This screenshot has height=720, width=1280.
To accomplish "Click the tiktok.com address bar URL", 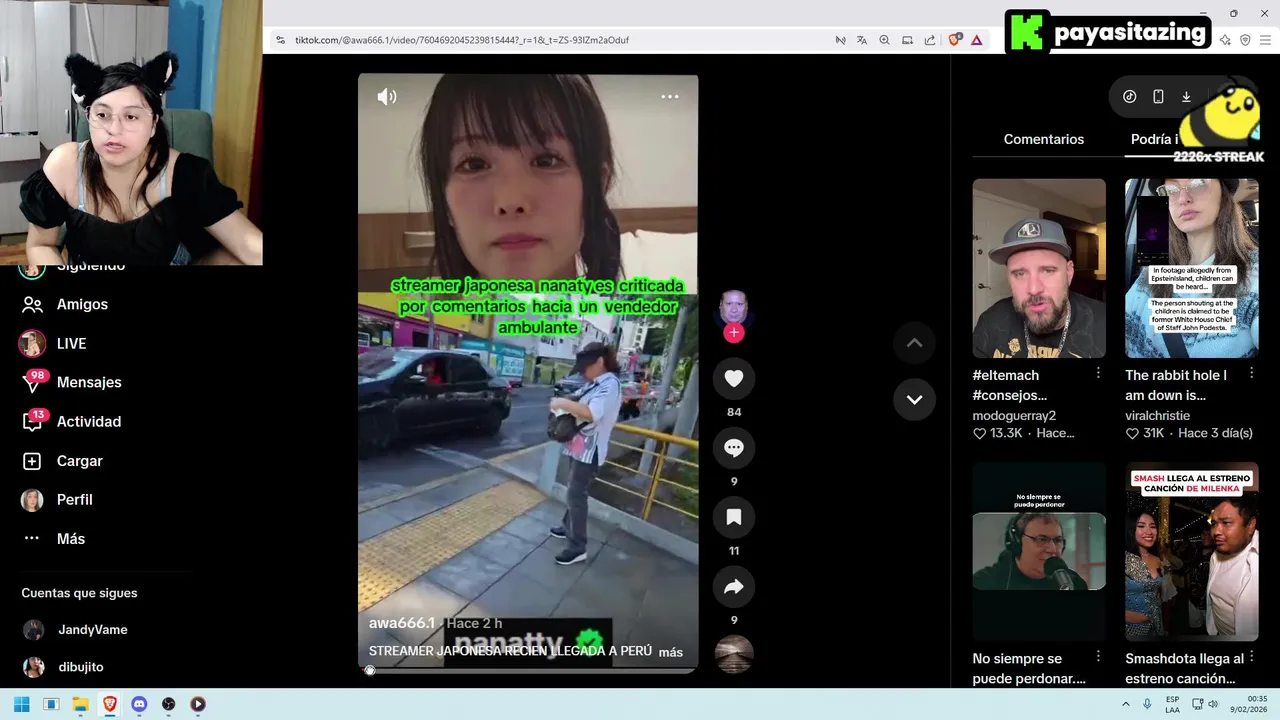I will (x=462, y=40).
